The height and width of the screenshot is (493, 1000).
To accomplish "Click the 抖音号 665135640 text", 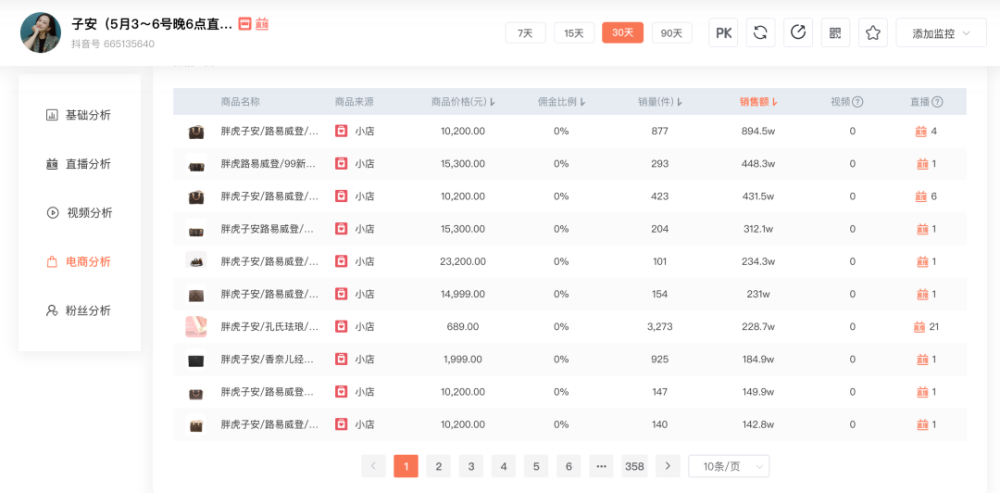I will tap(113, 44).
